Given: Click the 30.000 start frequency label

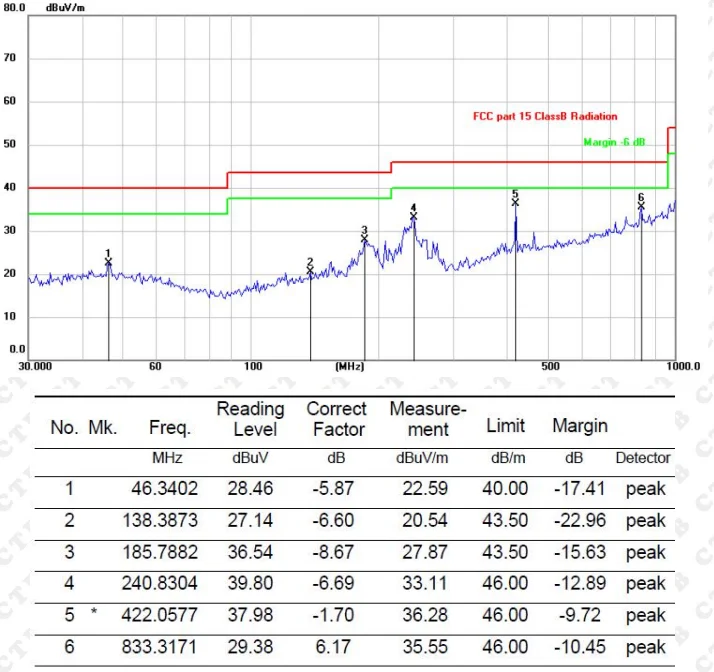Looking at the screenshot, I should click(x=35, y=367).
